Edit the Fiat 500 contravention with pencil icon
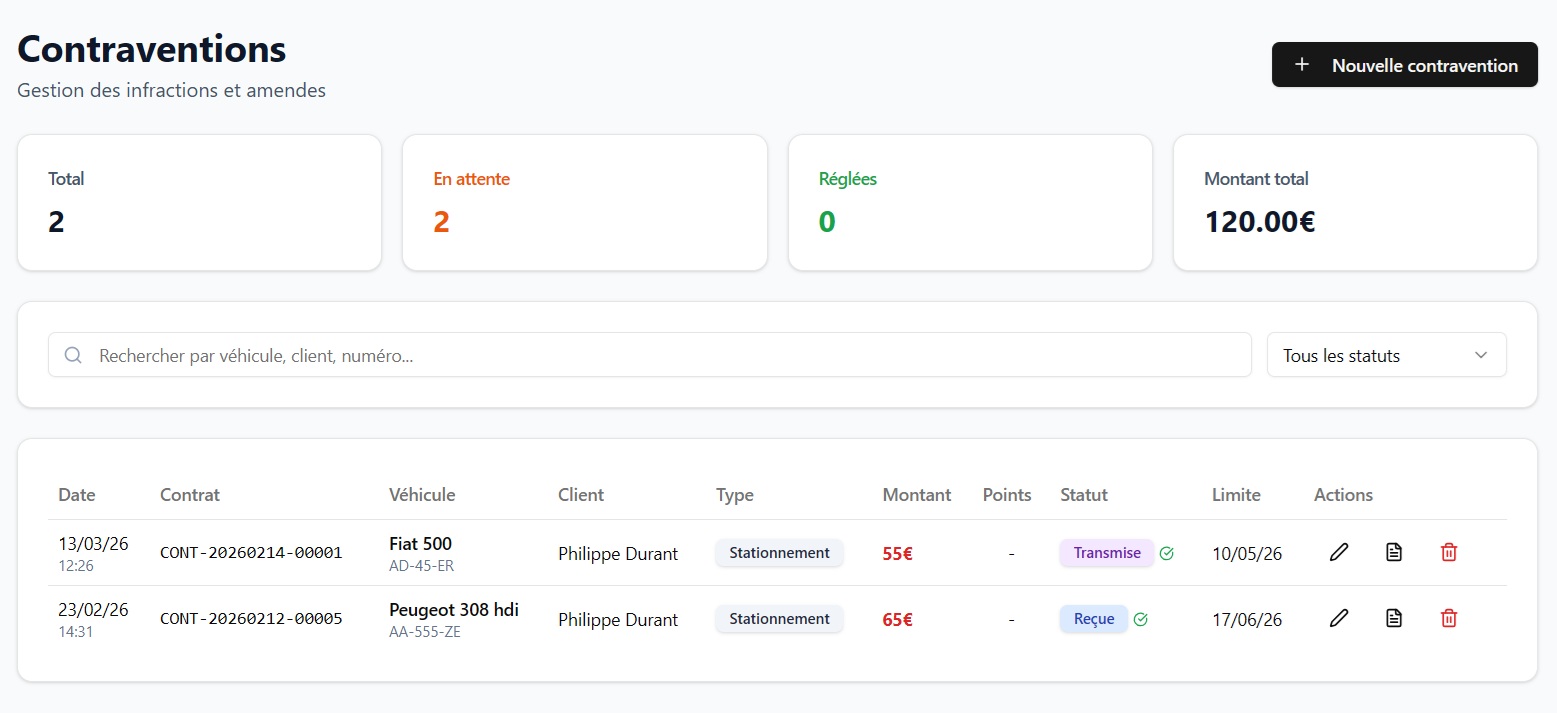Viewport: 1557px width, 713px height. click(x=1339, y=552)
